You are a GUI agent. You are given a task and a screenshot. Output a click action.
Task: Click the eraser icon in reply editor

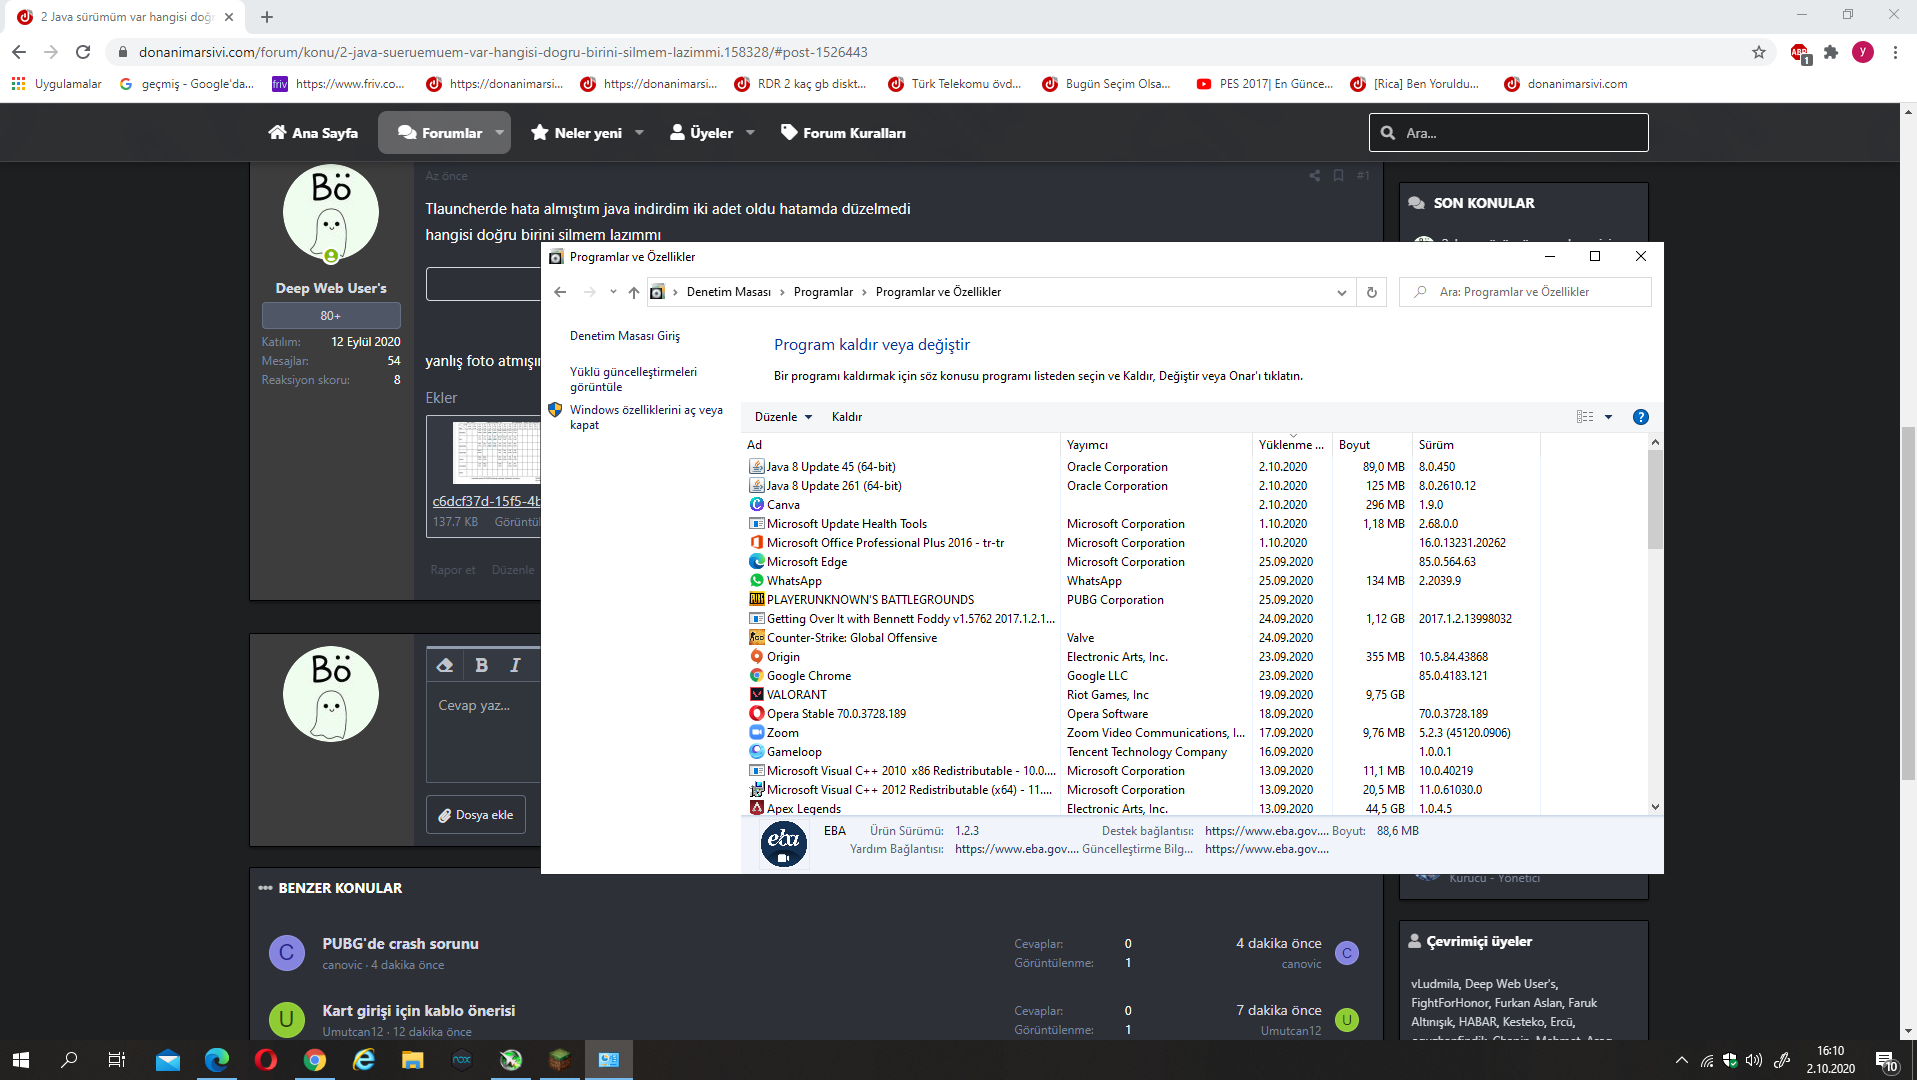(445, 665)
